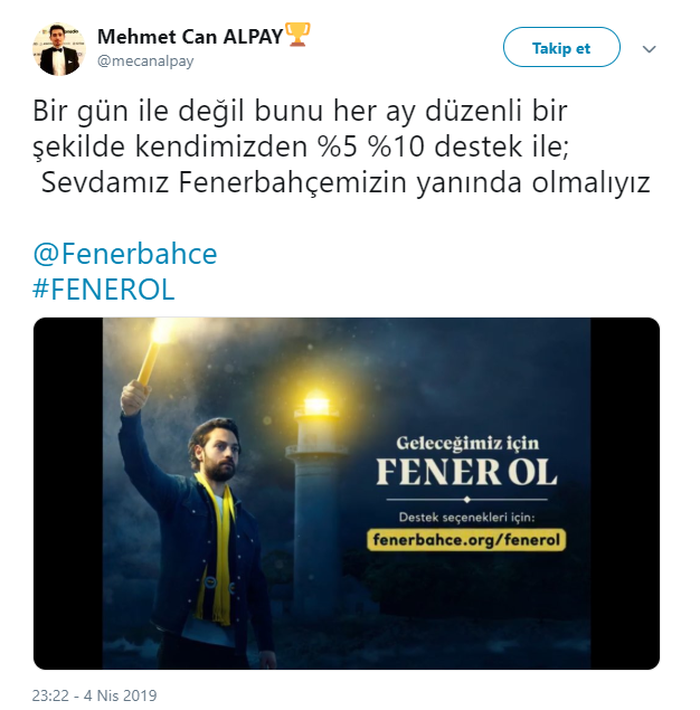
Task: Open the @Fenerbahce mention
Action: pyautogui.click(x=125, y=254)
